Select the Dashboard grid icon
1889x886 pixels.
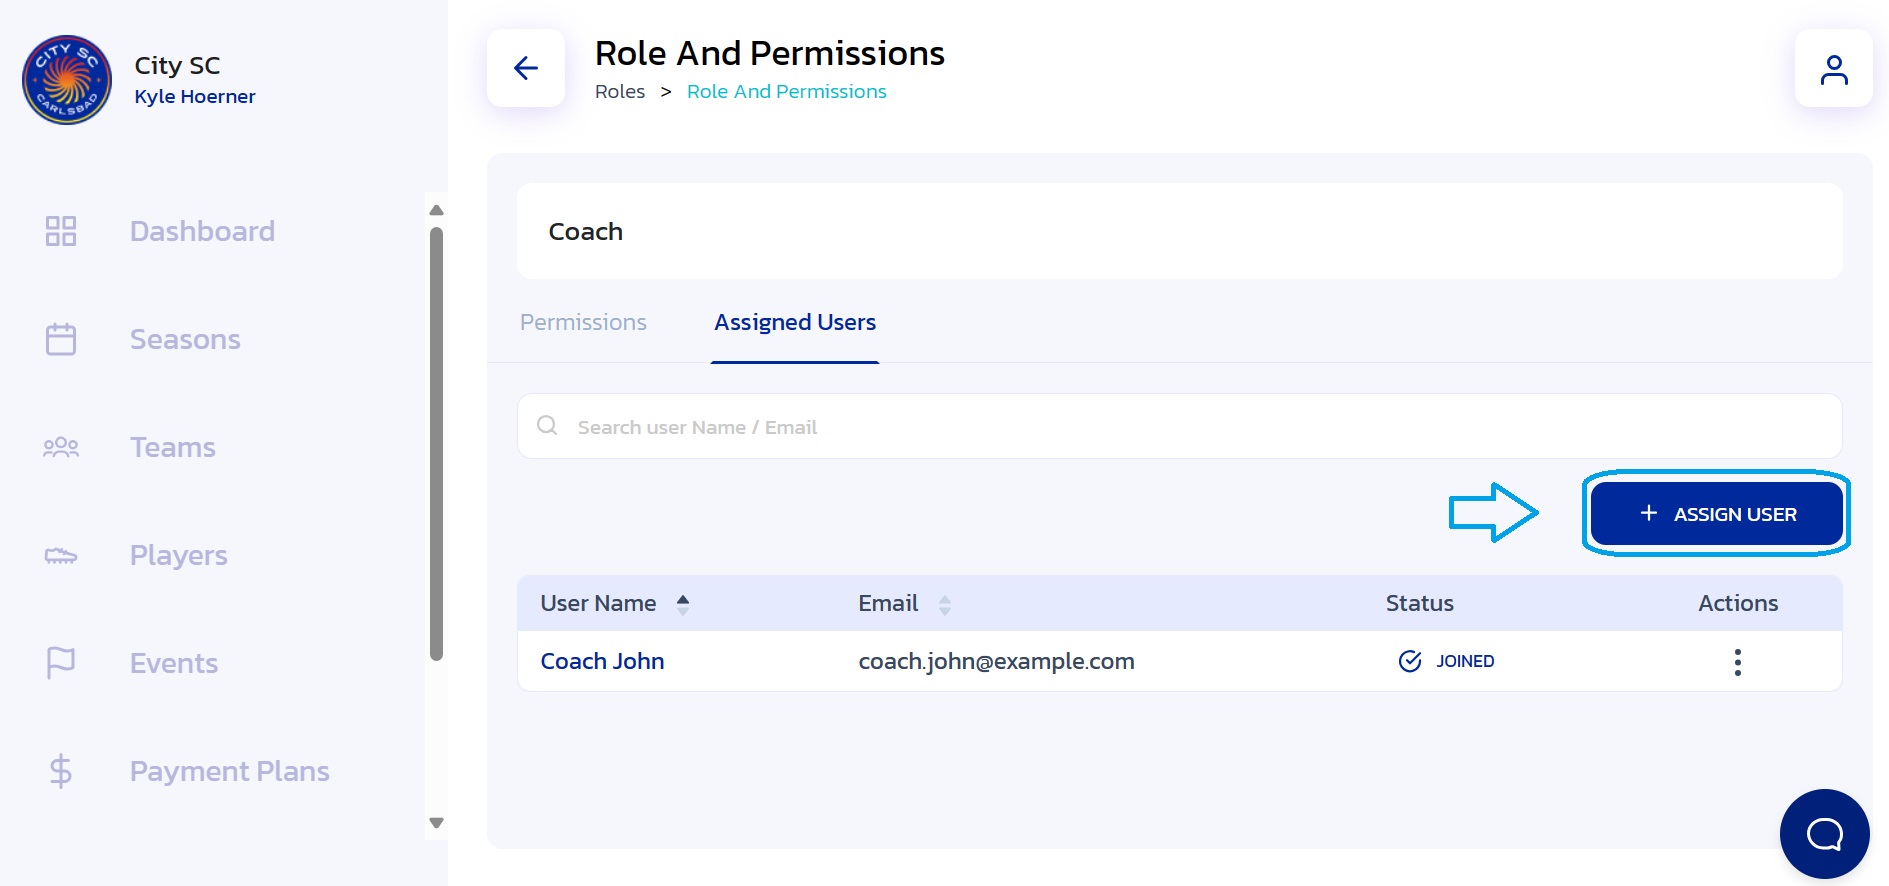tap(61, 231)
